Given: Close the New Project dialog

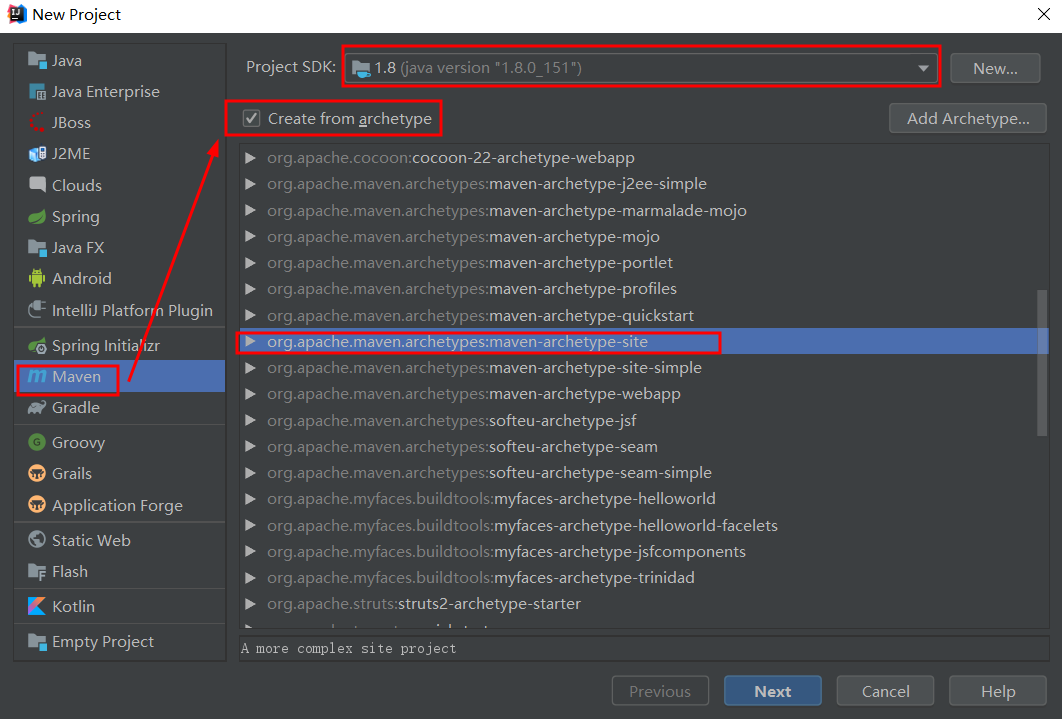Looking at the screenshot, I should click(x=1044, y=14).
